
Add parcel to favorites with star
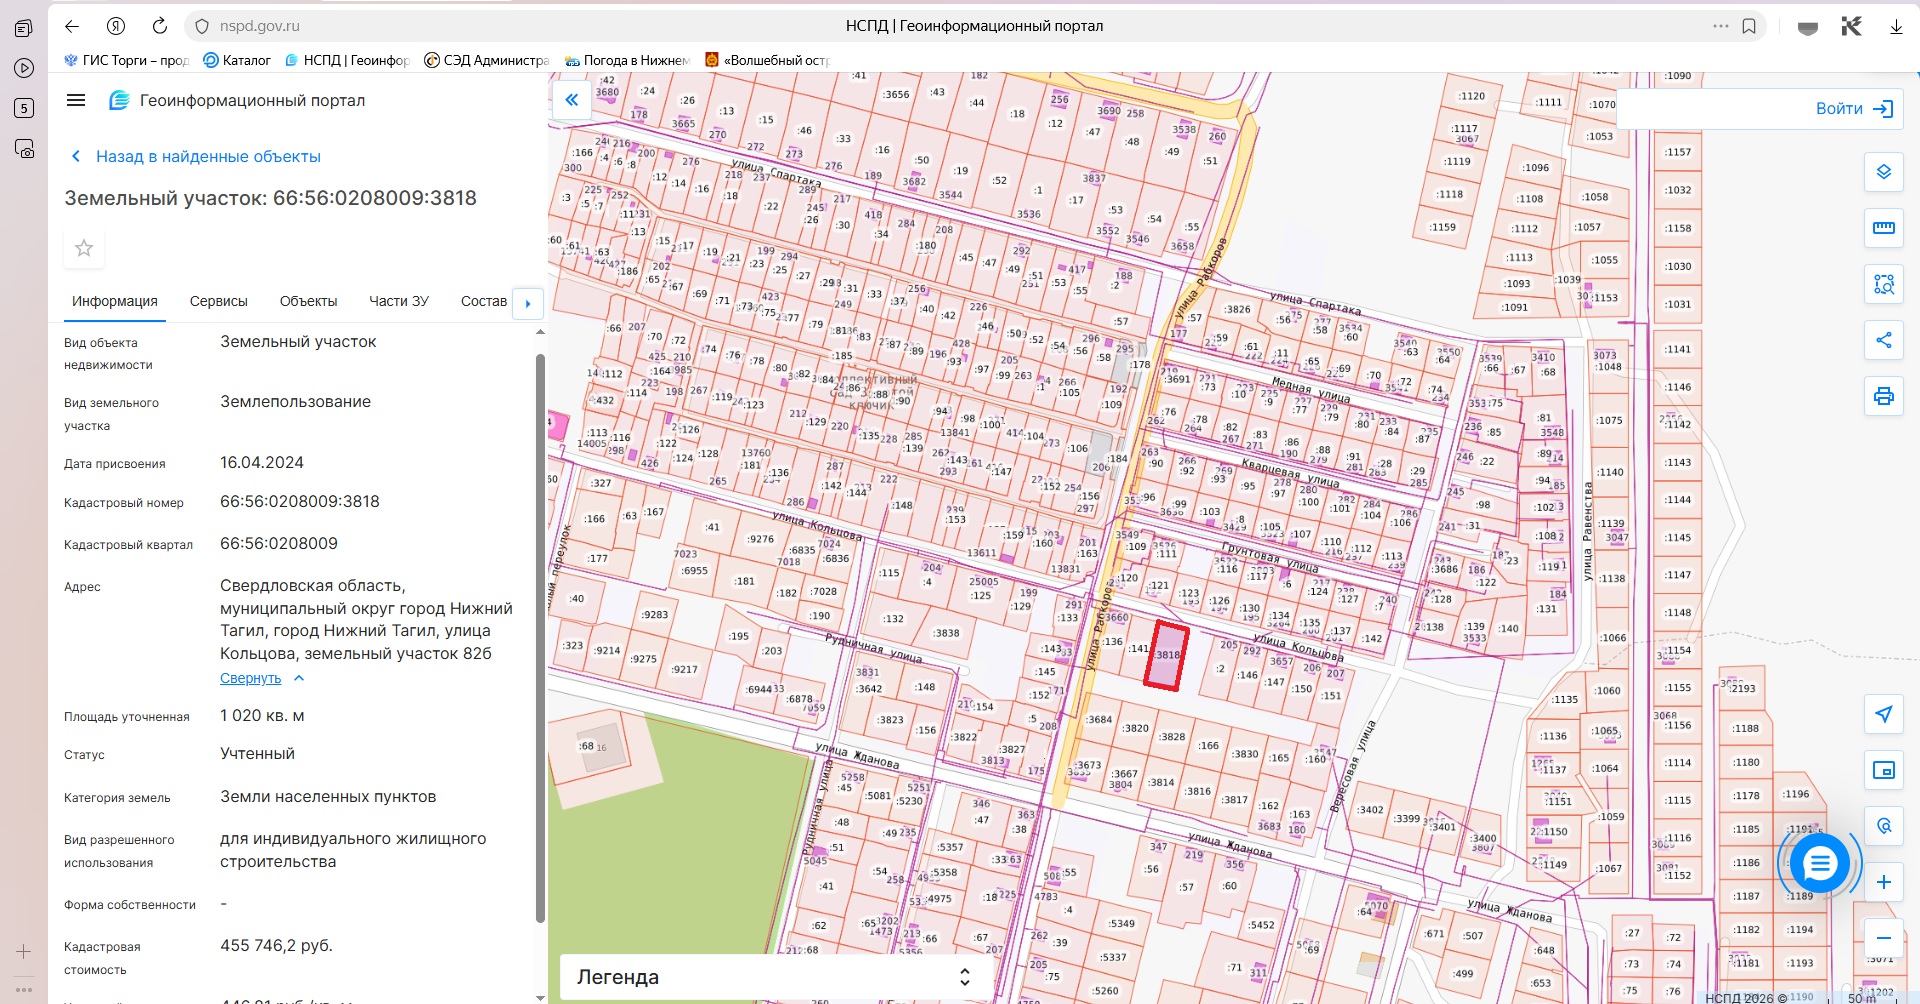tap(84, 248)
